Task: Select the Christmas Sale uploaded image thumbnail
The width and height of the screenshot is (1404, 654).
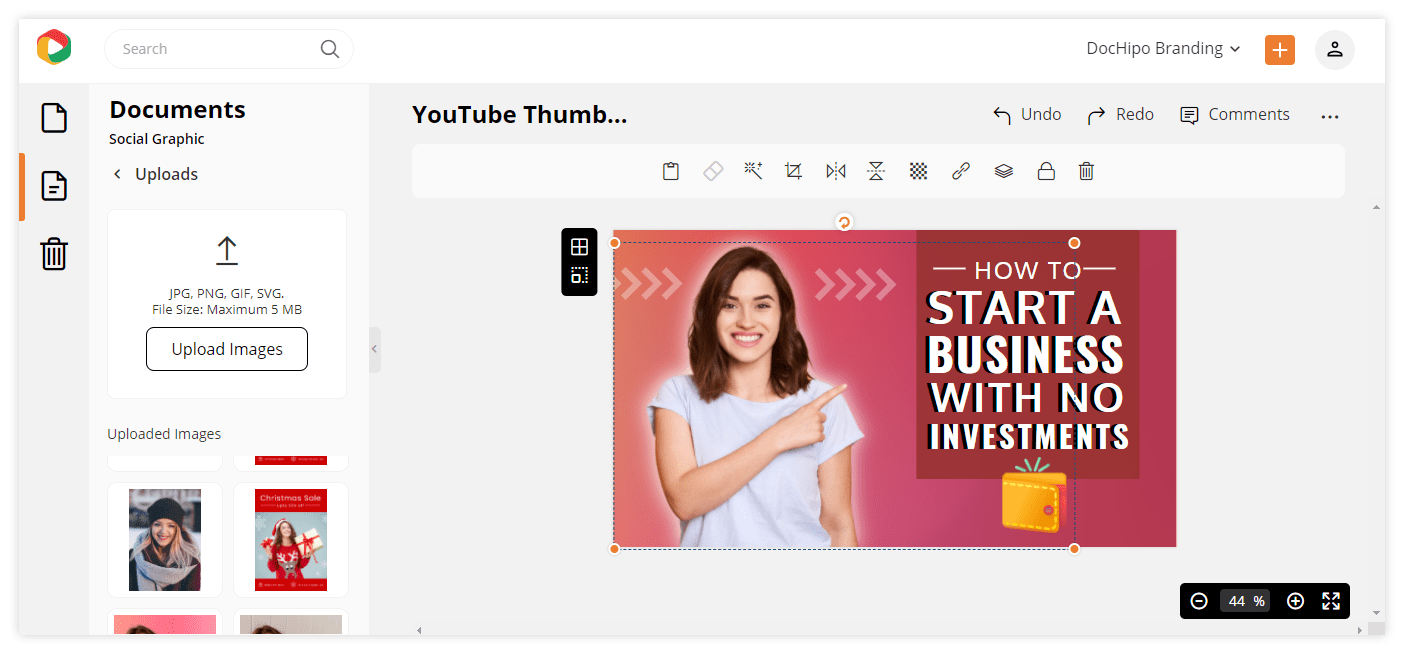Action: click(290, 540)
